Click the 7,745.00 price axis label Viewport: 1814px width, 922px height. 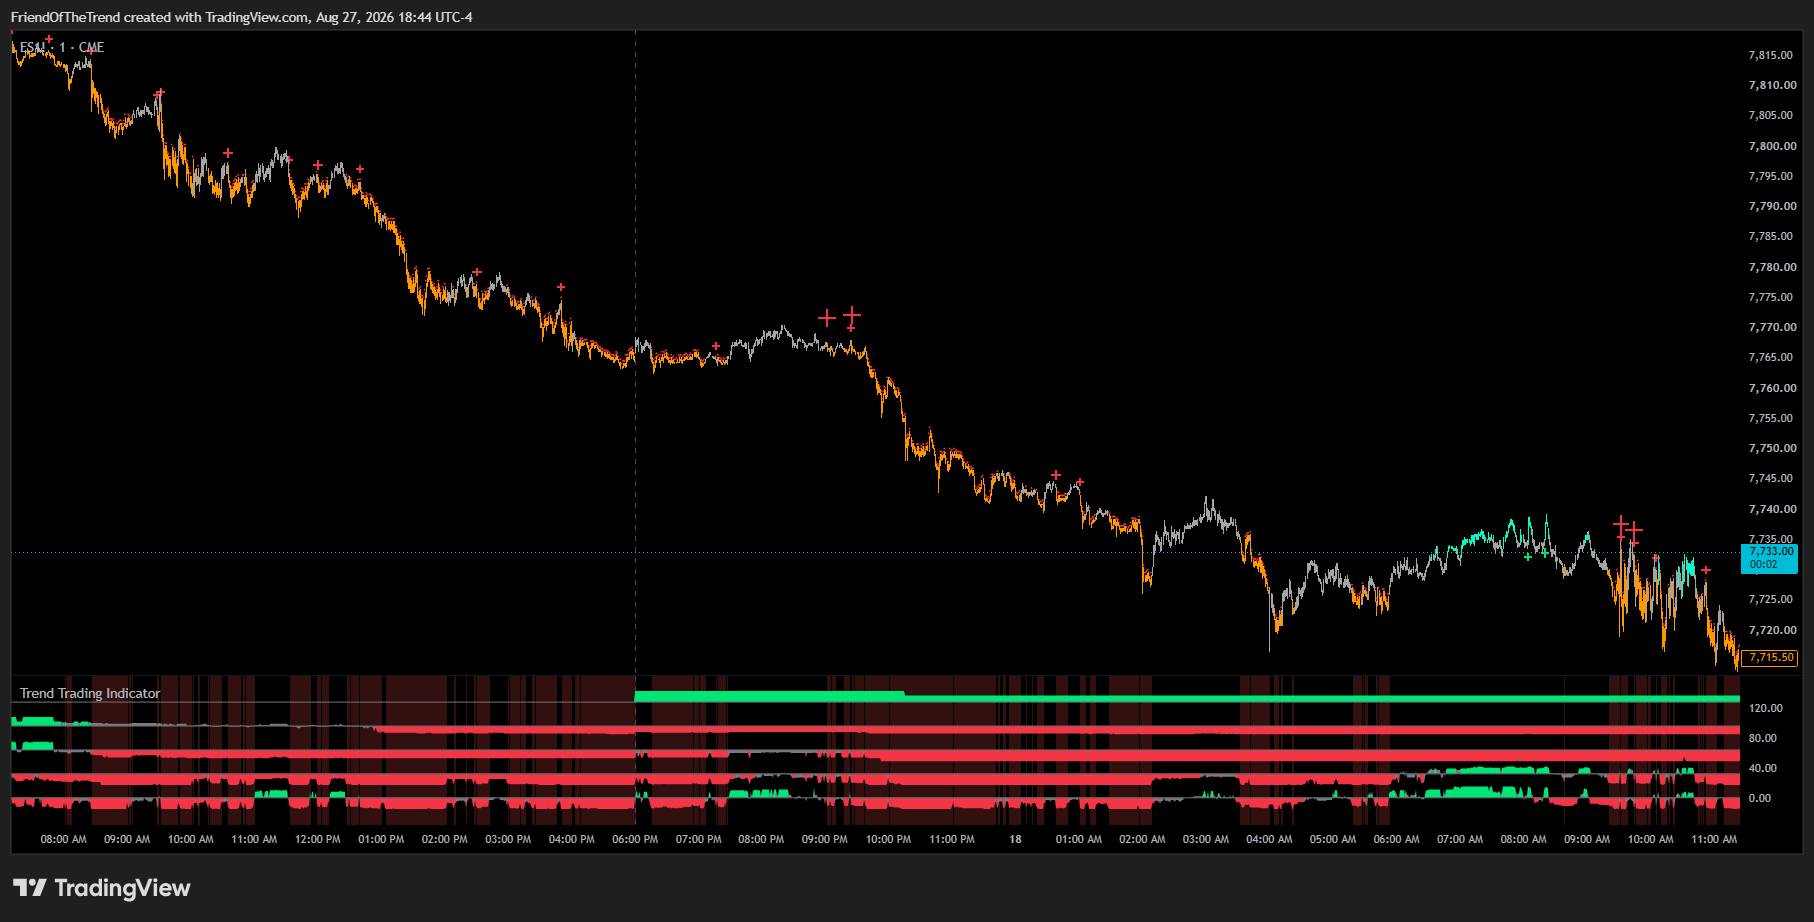[x=1771, y=478]
